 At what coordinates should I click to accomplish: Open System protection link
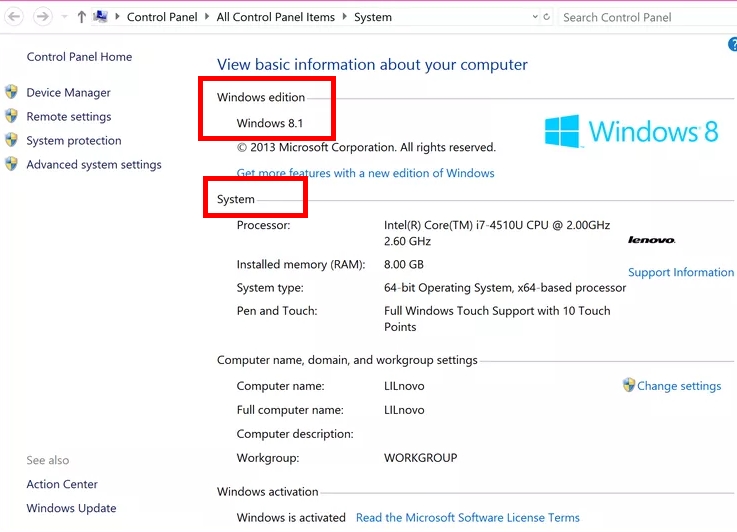pos(73,141)
